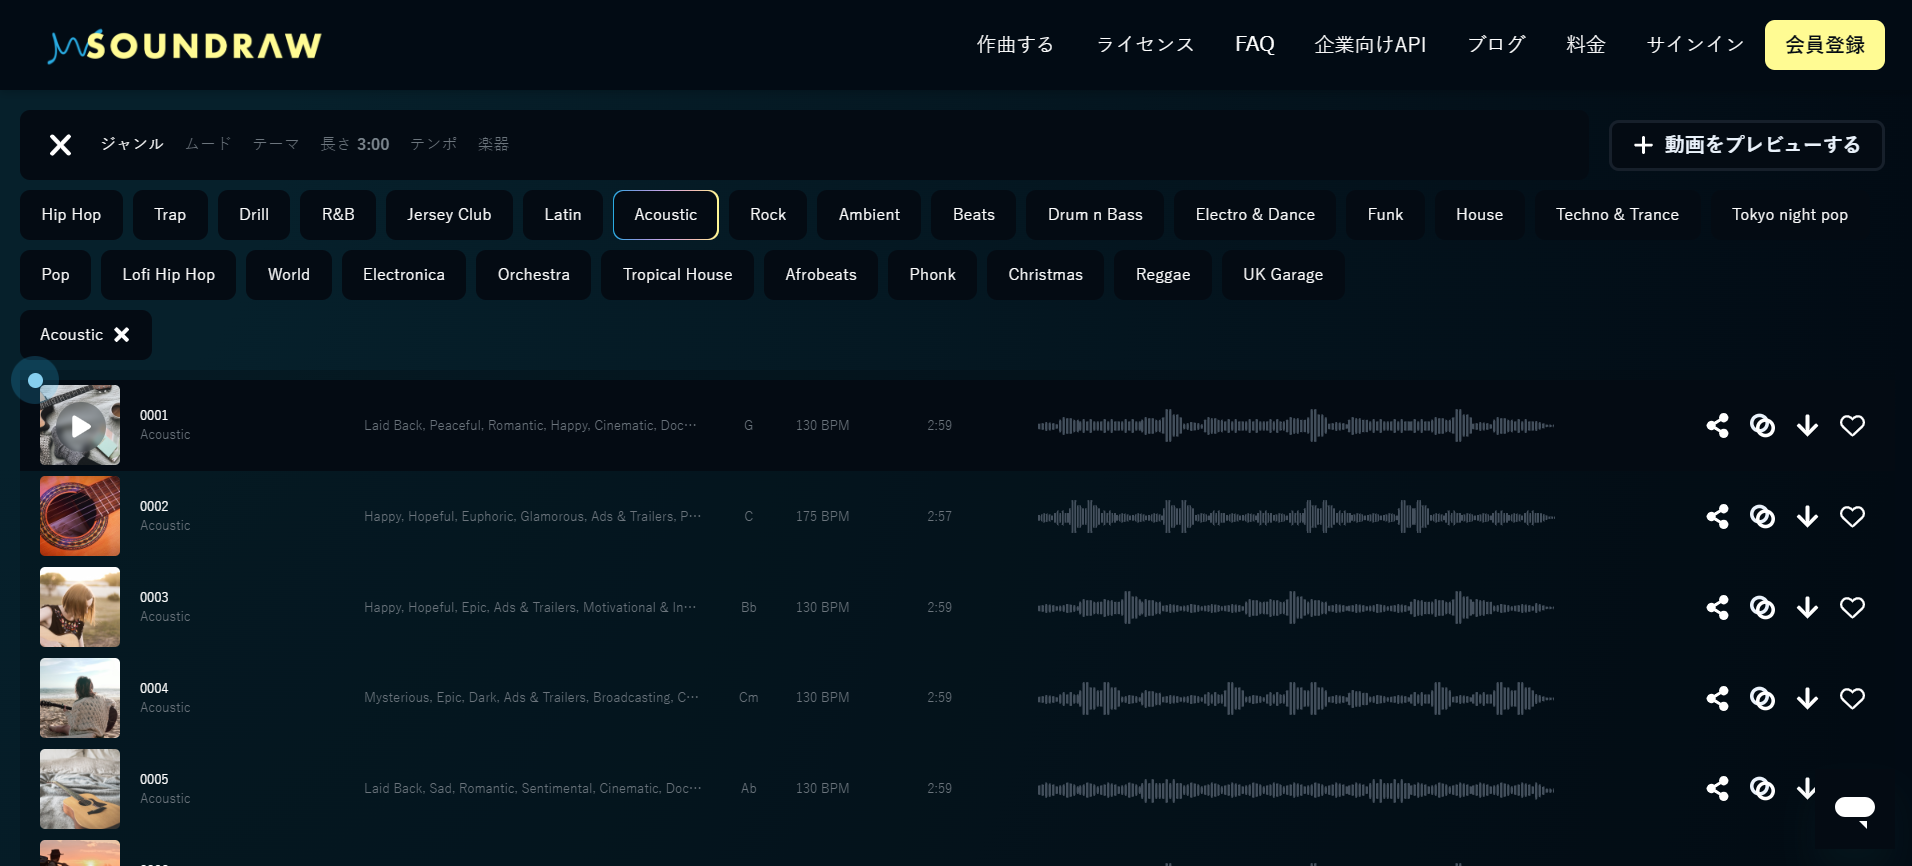Share track 0005
This screenshot has height=866, width=1912.
pyautogui.click(x=1717, y=789)
